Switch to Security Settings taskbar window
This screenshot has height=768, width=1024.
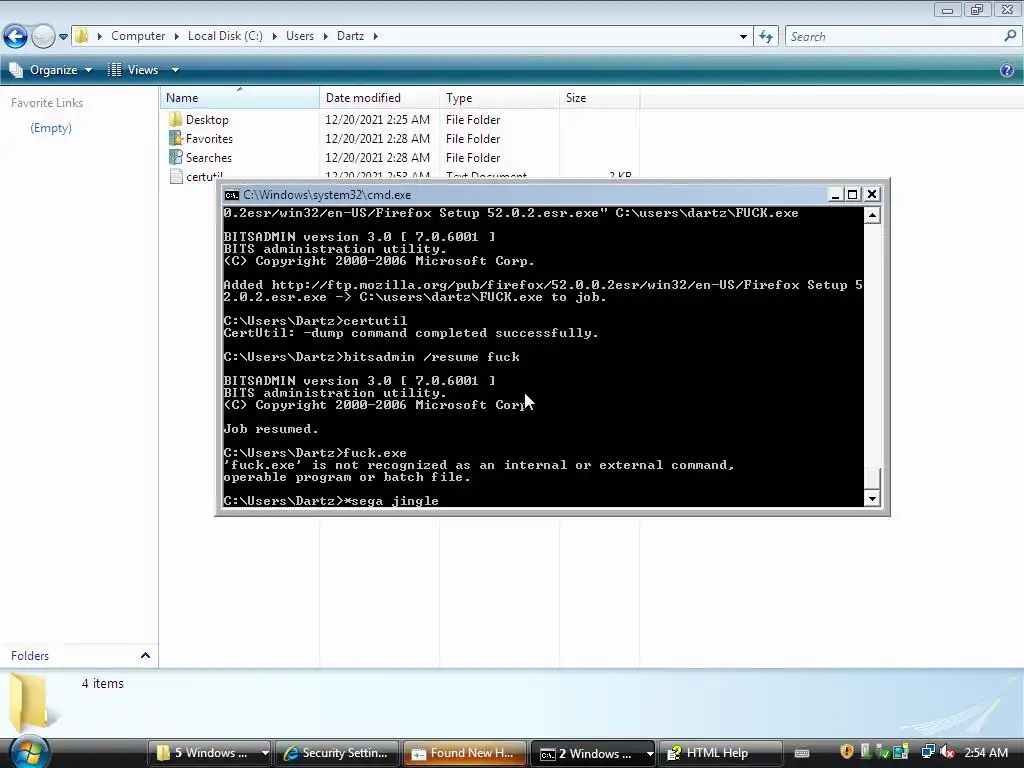[336, 753]
